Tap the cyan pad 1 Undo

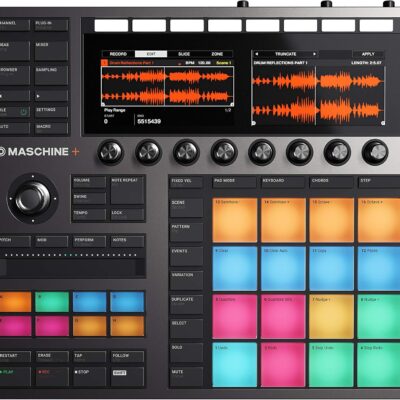[235, 365]
